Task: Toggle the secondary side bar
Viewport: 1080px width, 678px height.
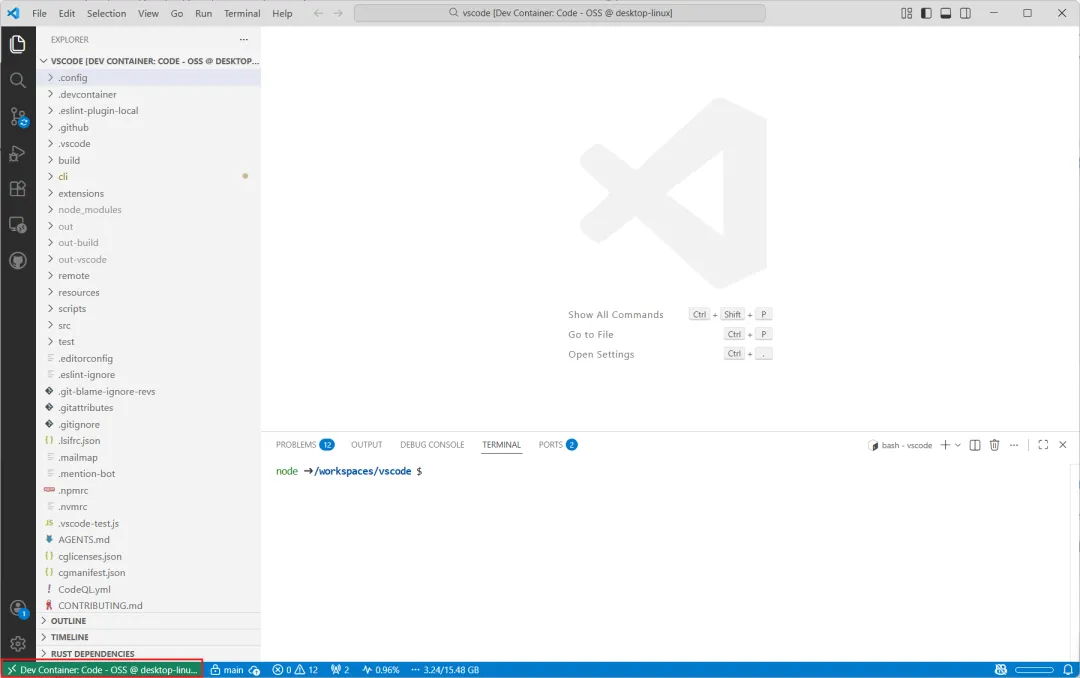Action: (966, 13)
